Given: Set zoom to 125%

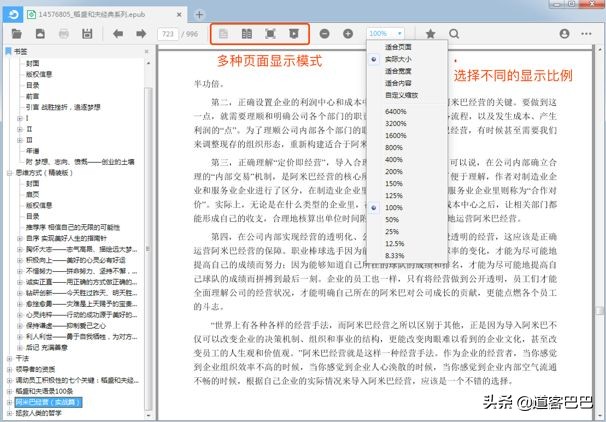Looking at the screenshot, I should tap(394, 196).
